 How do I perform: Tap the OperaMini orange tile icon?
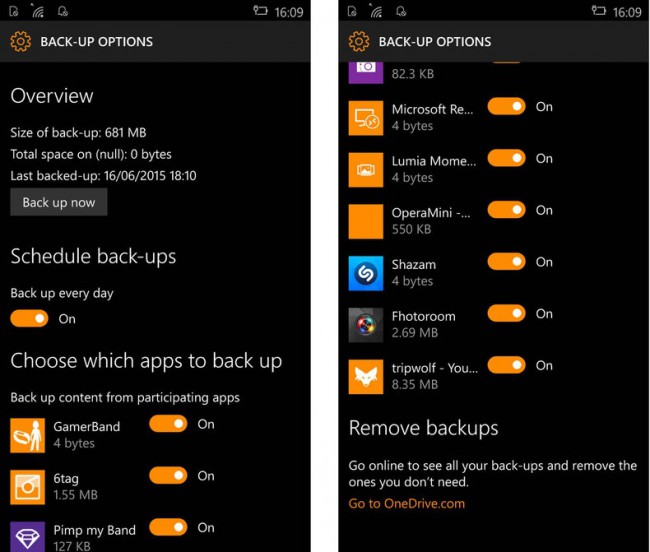366,222
